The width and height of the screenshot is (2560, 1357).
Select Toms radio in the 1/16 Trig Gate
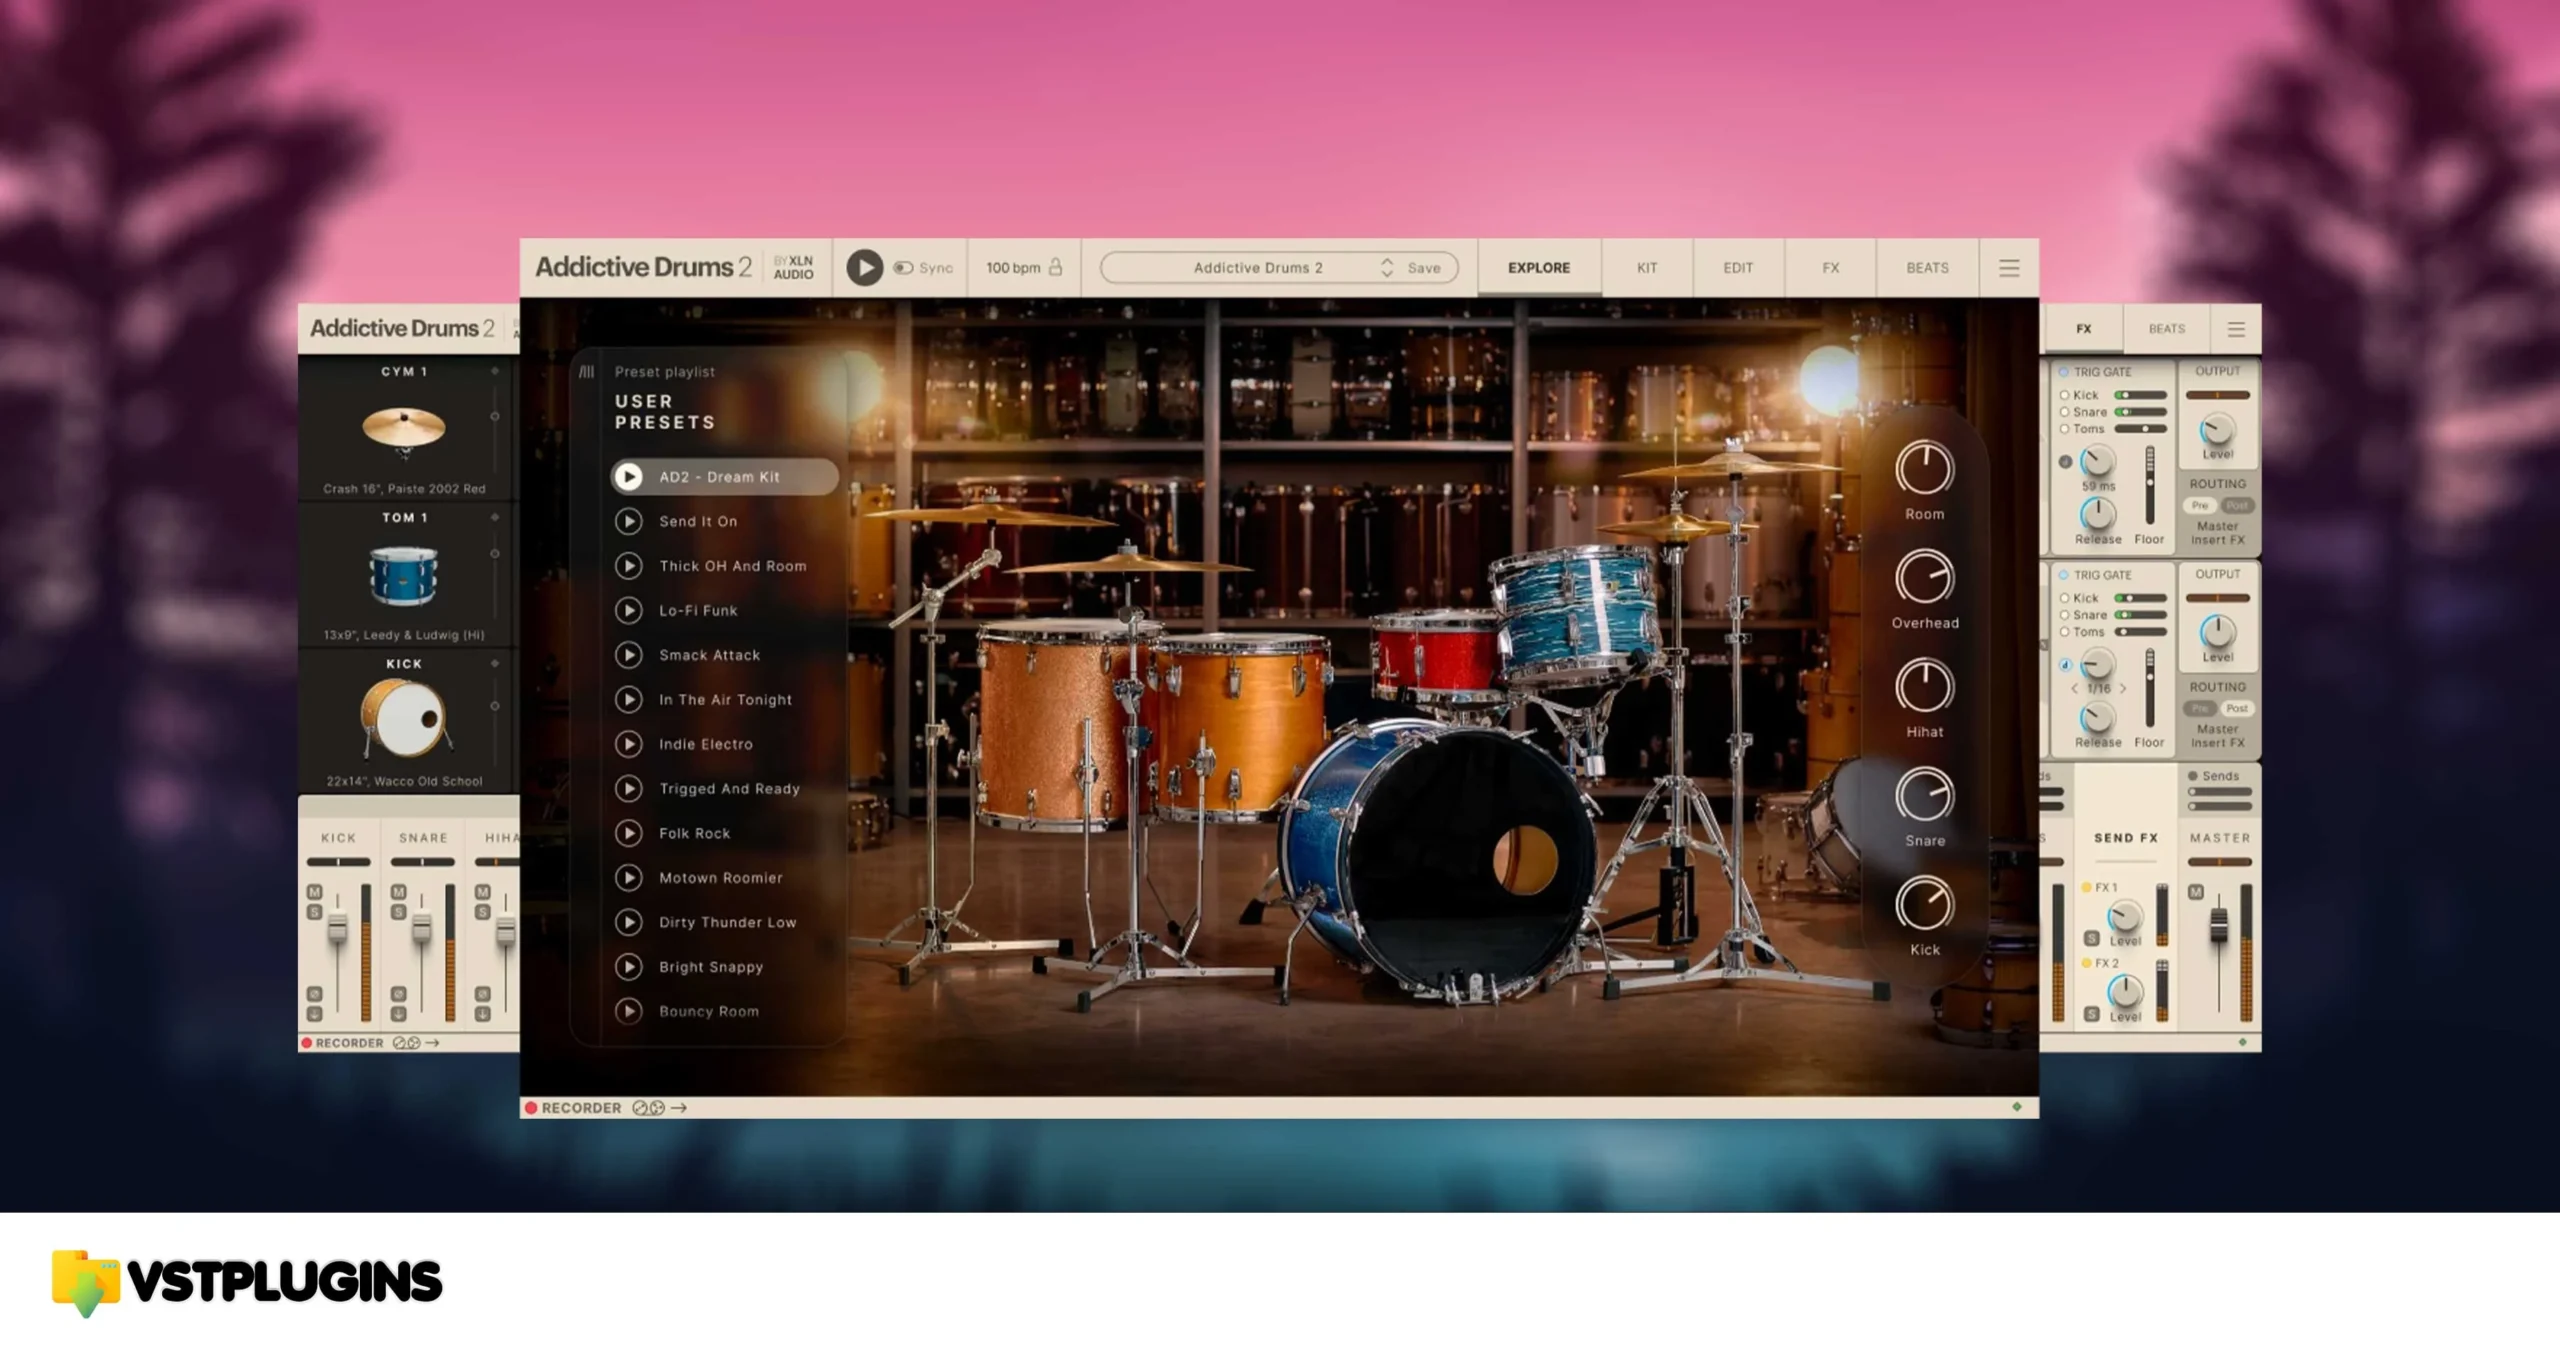click(x=2064, y=632)
